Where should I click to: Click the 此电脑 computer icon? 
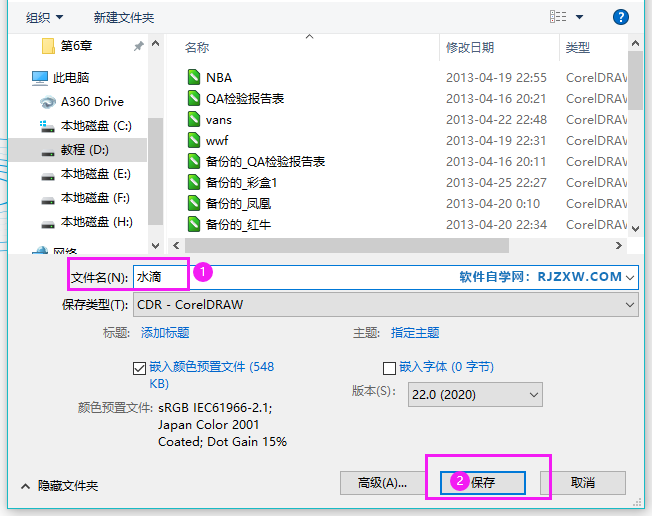[x=40, y=78]
